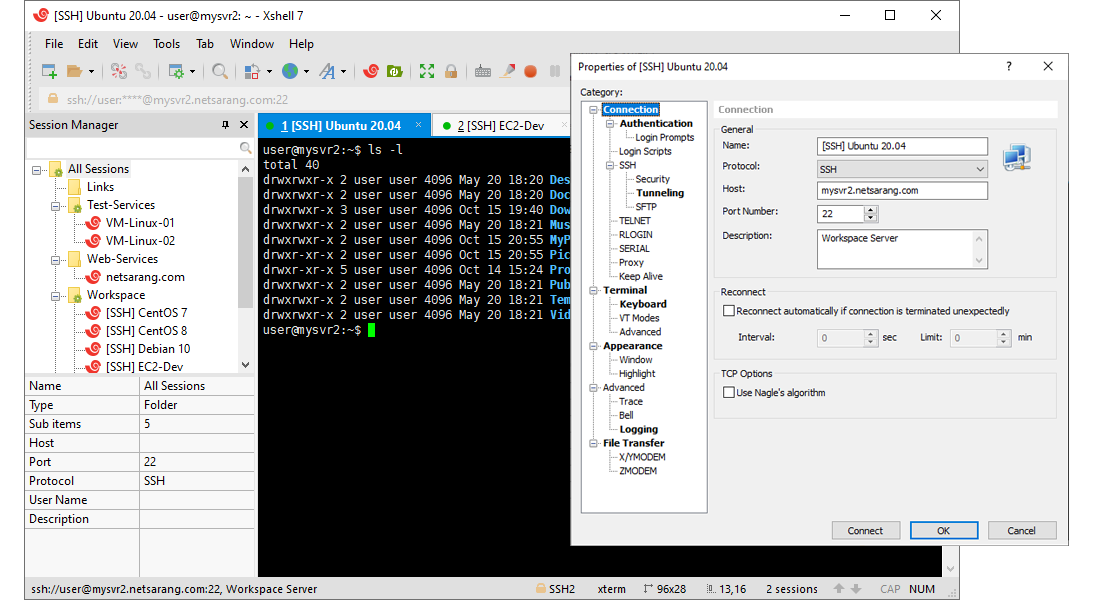Click the OK button
This screenshot has width=1100, height=600.
click(x=944, y=531)
